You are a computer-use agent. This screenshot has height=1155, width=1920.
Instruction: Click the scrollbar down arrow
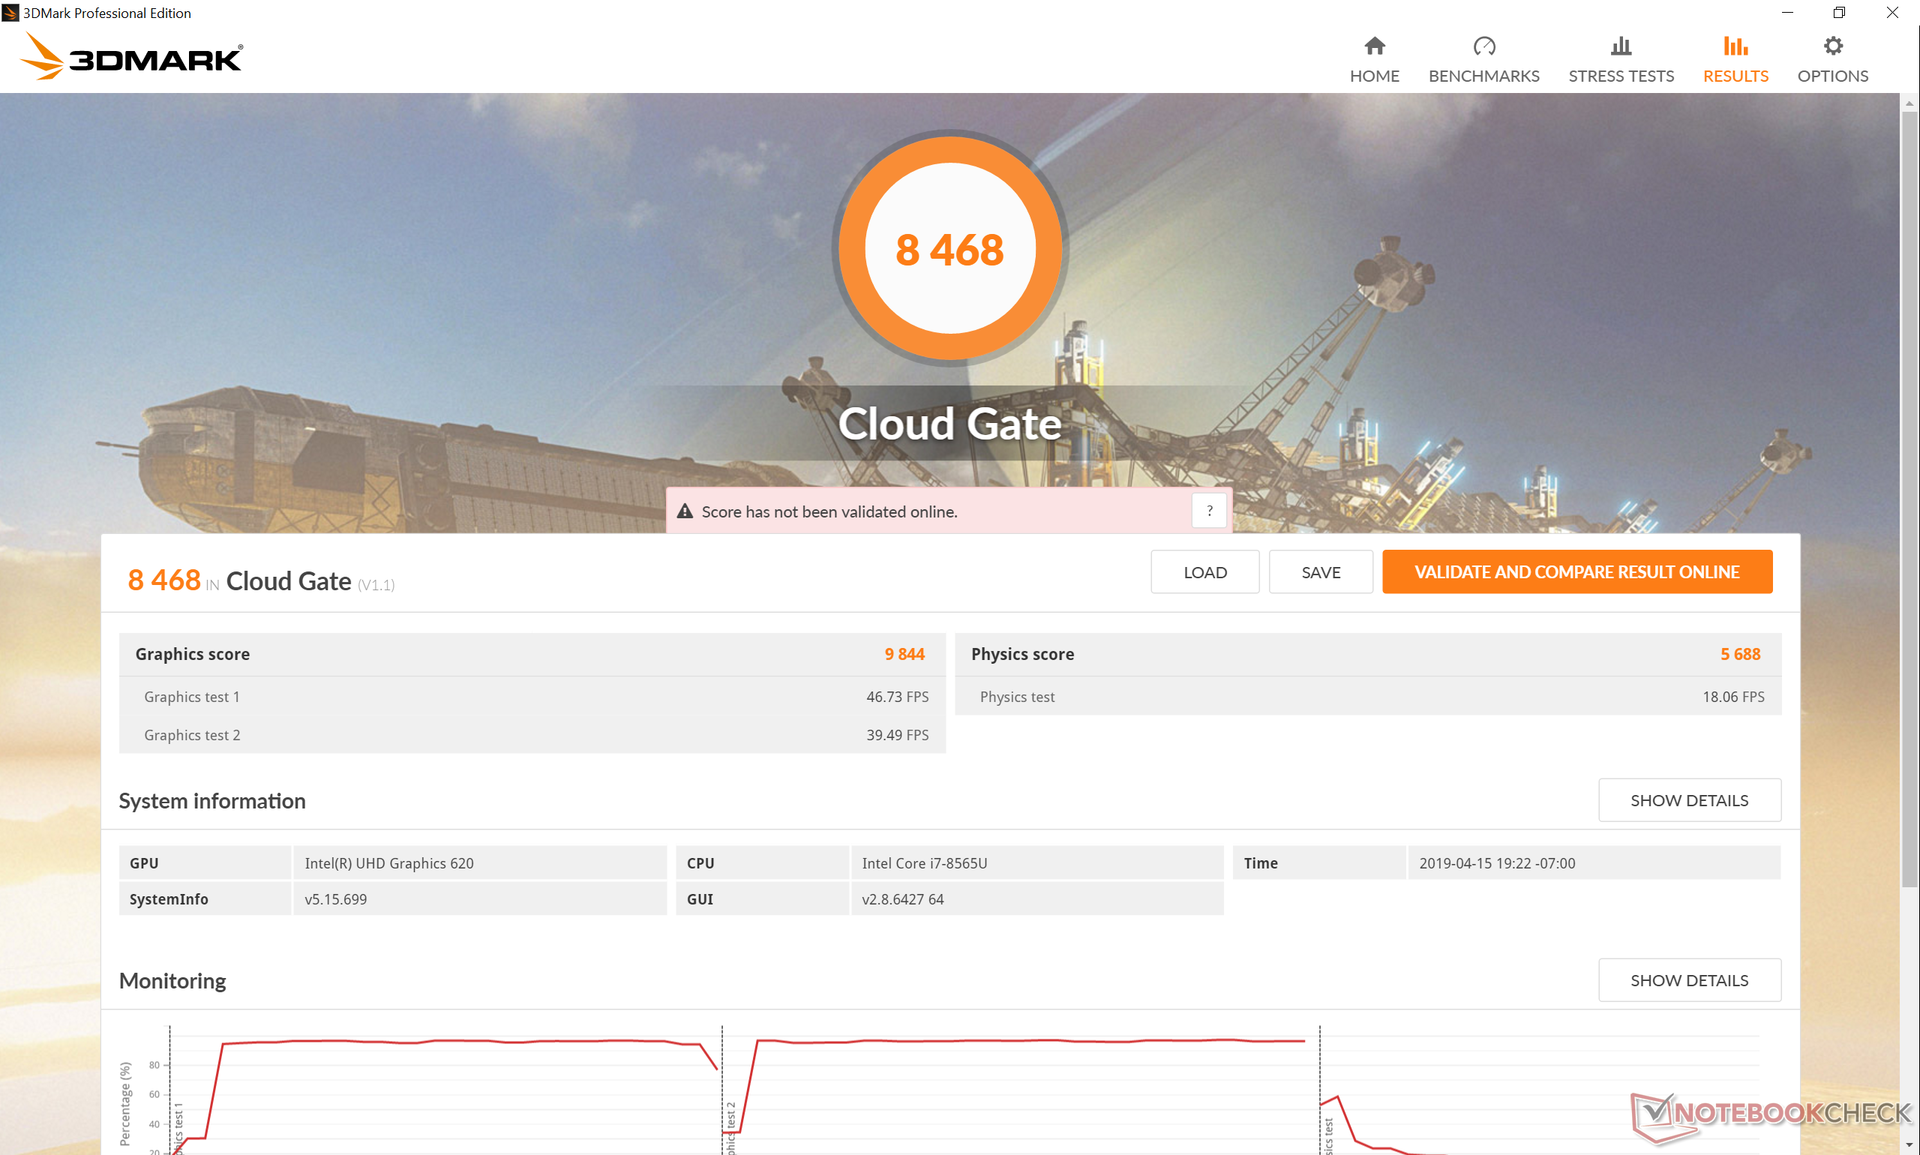(x=1909, y=1145)
